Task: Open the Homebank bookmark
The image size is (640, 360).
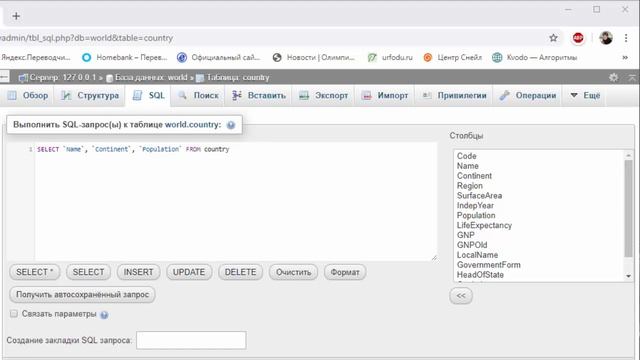Action: (124, 58)
